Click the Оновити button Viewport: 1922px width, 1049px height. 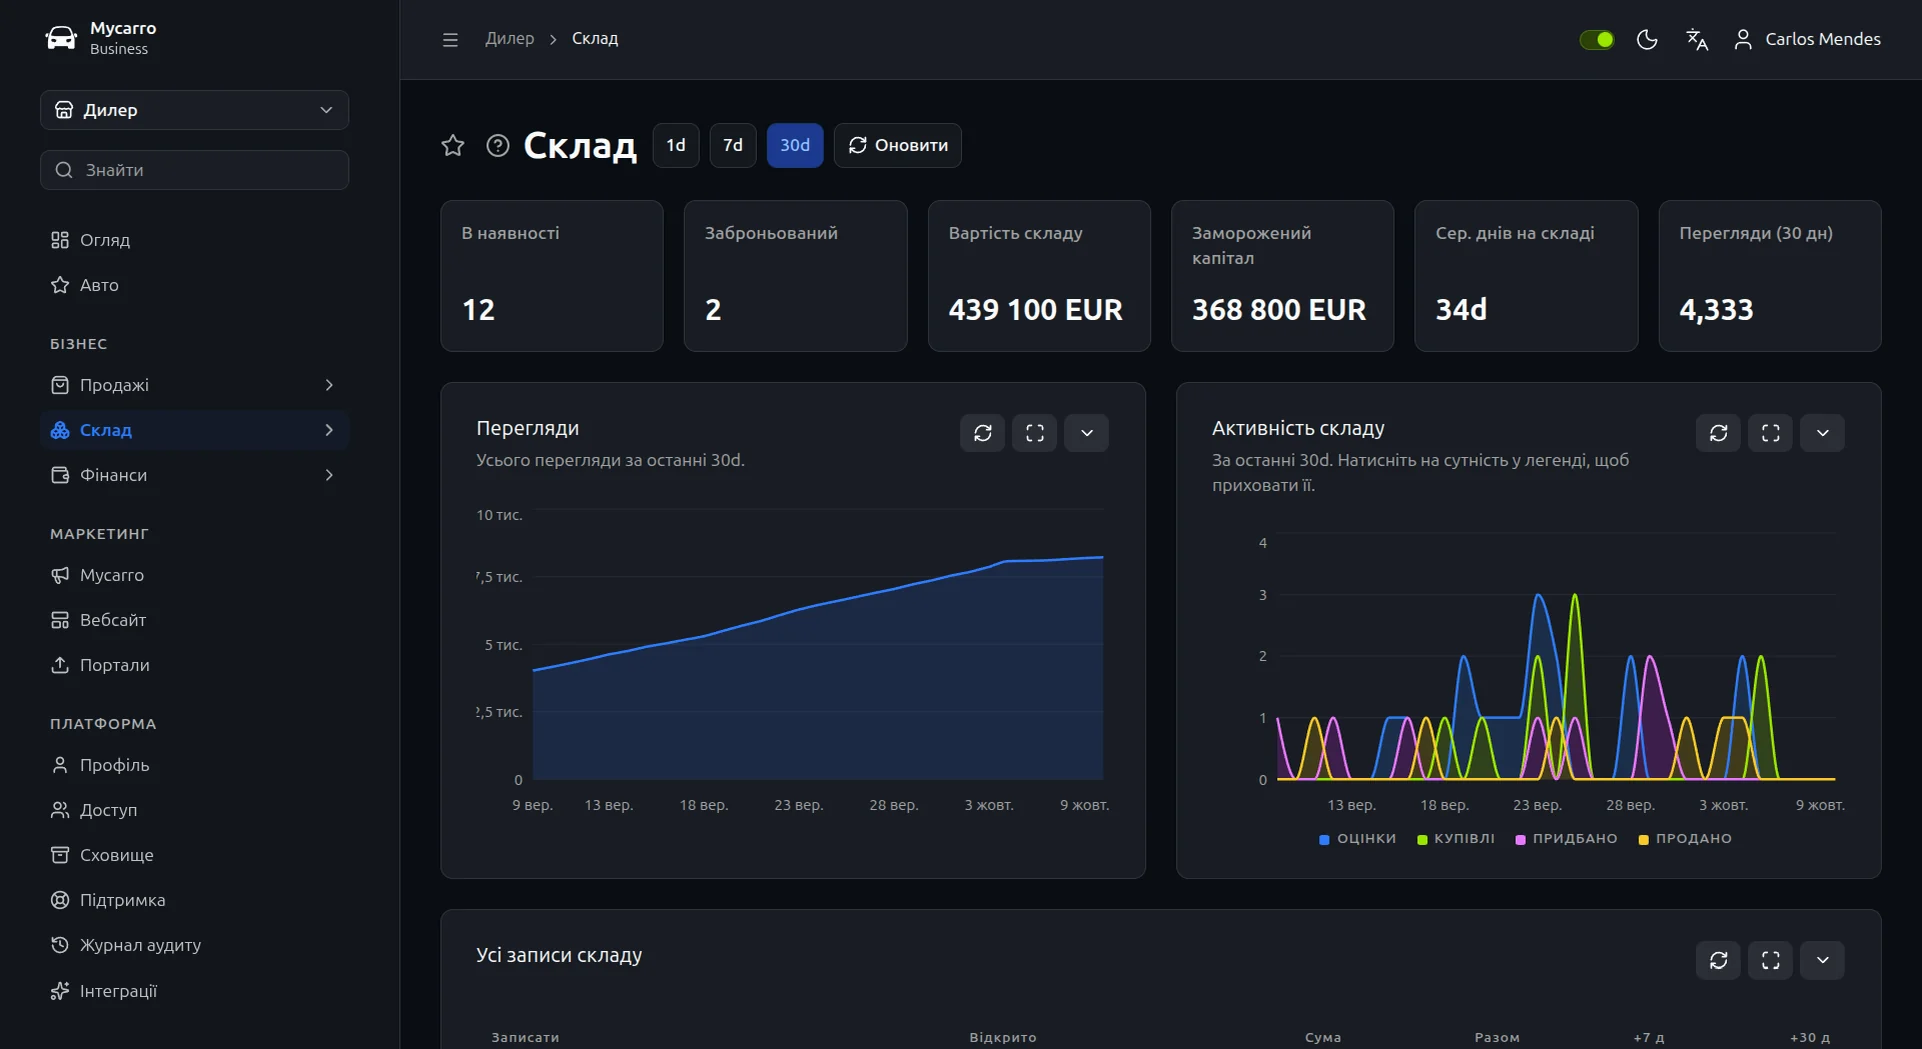pyautogui.click(x=898, y=145)
